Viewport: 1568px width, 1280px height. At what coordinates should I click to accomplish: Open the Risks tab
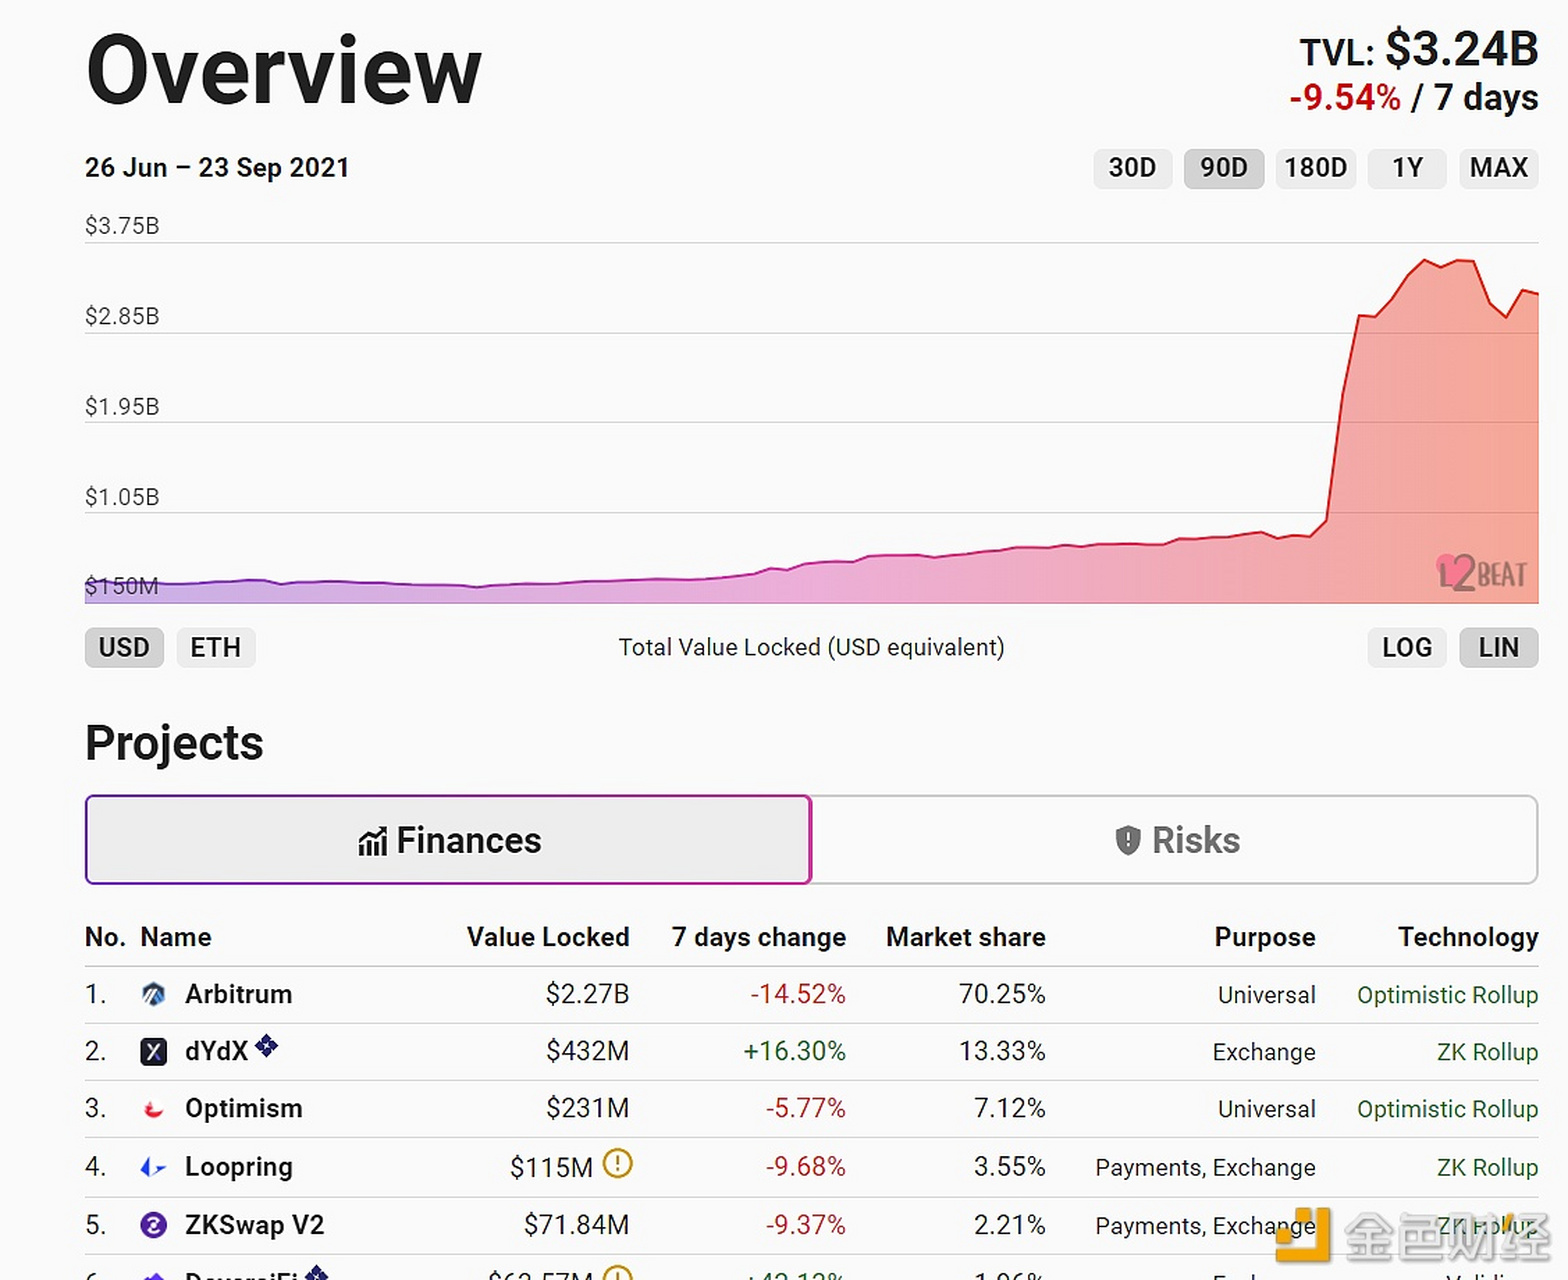coord(1175,840)
